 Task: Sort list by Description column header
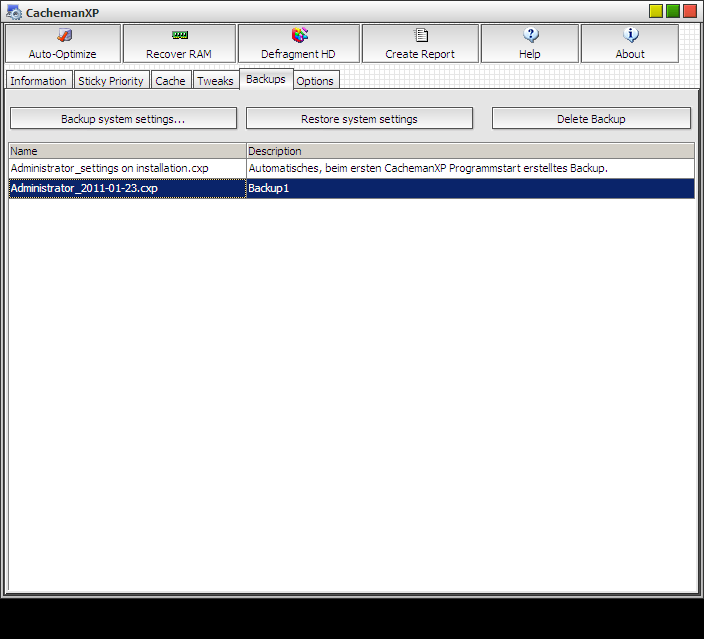tap(471, 151)
